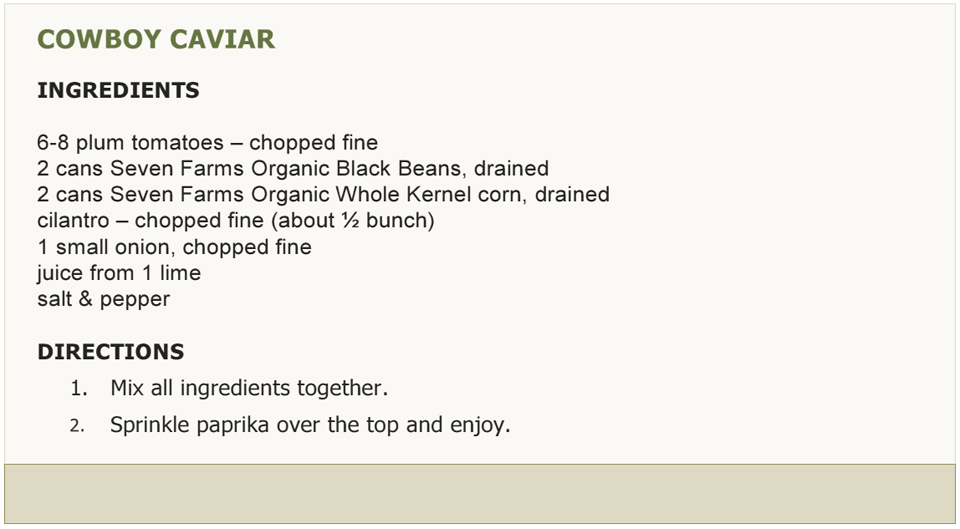Viewport: 960px width, 529px height.
Task: Click the salt & pepper line
Action: pos(103,299)
